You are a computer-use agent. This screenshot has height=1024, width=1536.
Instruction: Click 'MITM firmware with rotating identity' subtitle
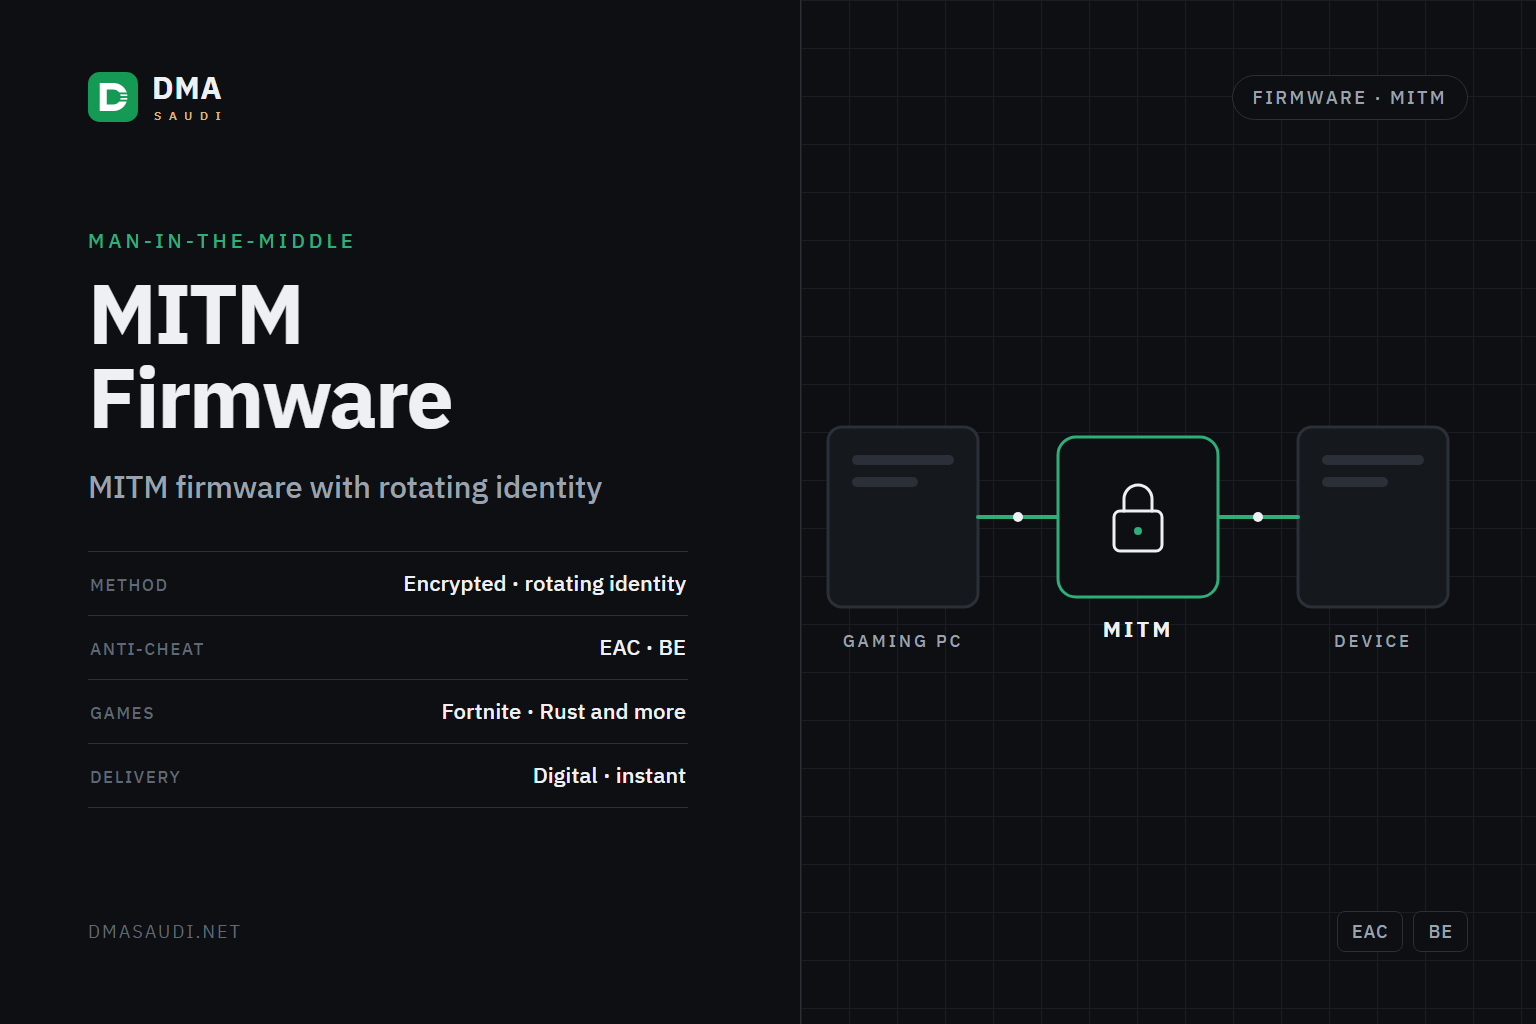point(345,488)
